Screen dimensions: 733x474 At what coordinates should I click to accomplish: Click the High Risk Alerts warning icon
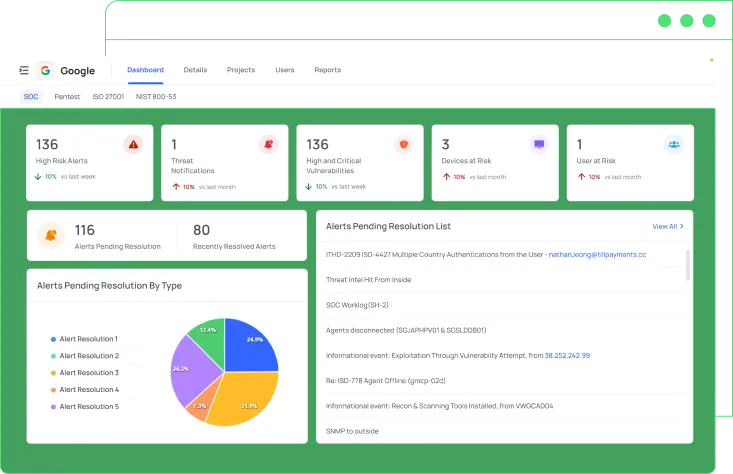133,145
